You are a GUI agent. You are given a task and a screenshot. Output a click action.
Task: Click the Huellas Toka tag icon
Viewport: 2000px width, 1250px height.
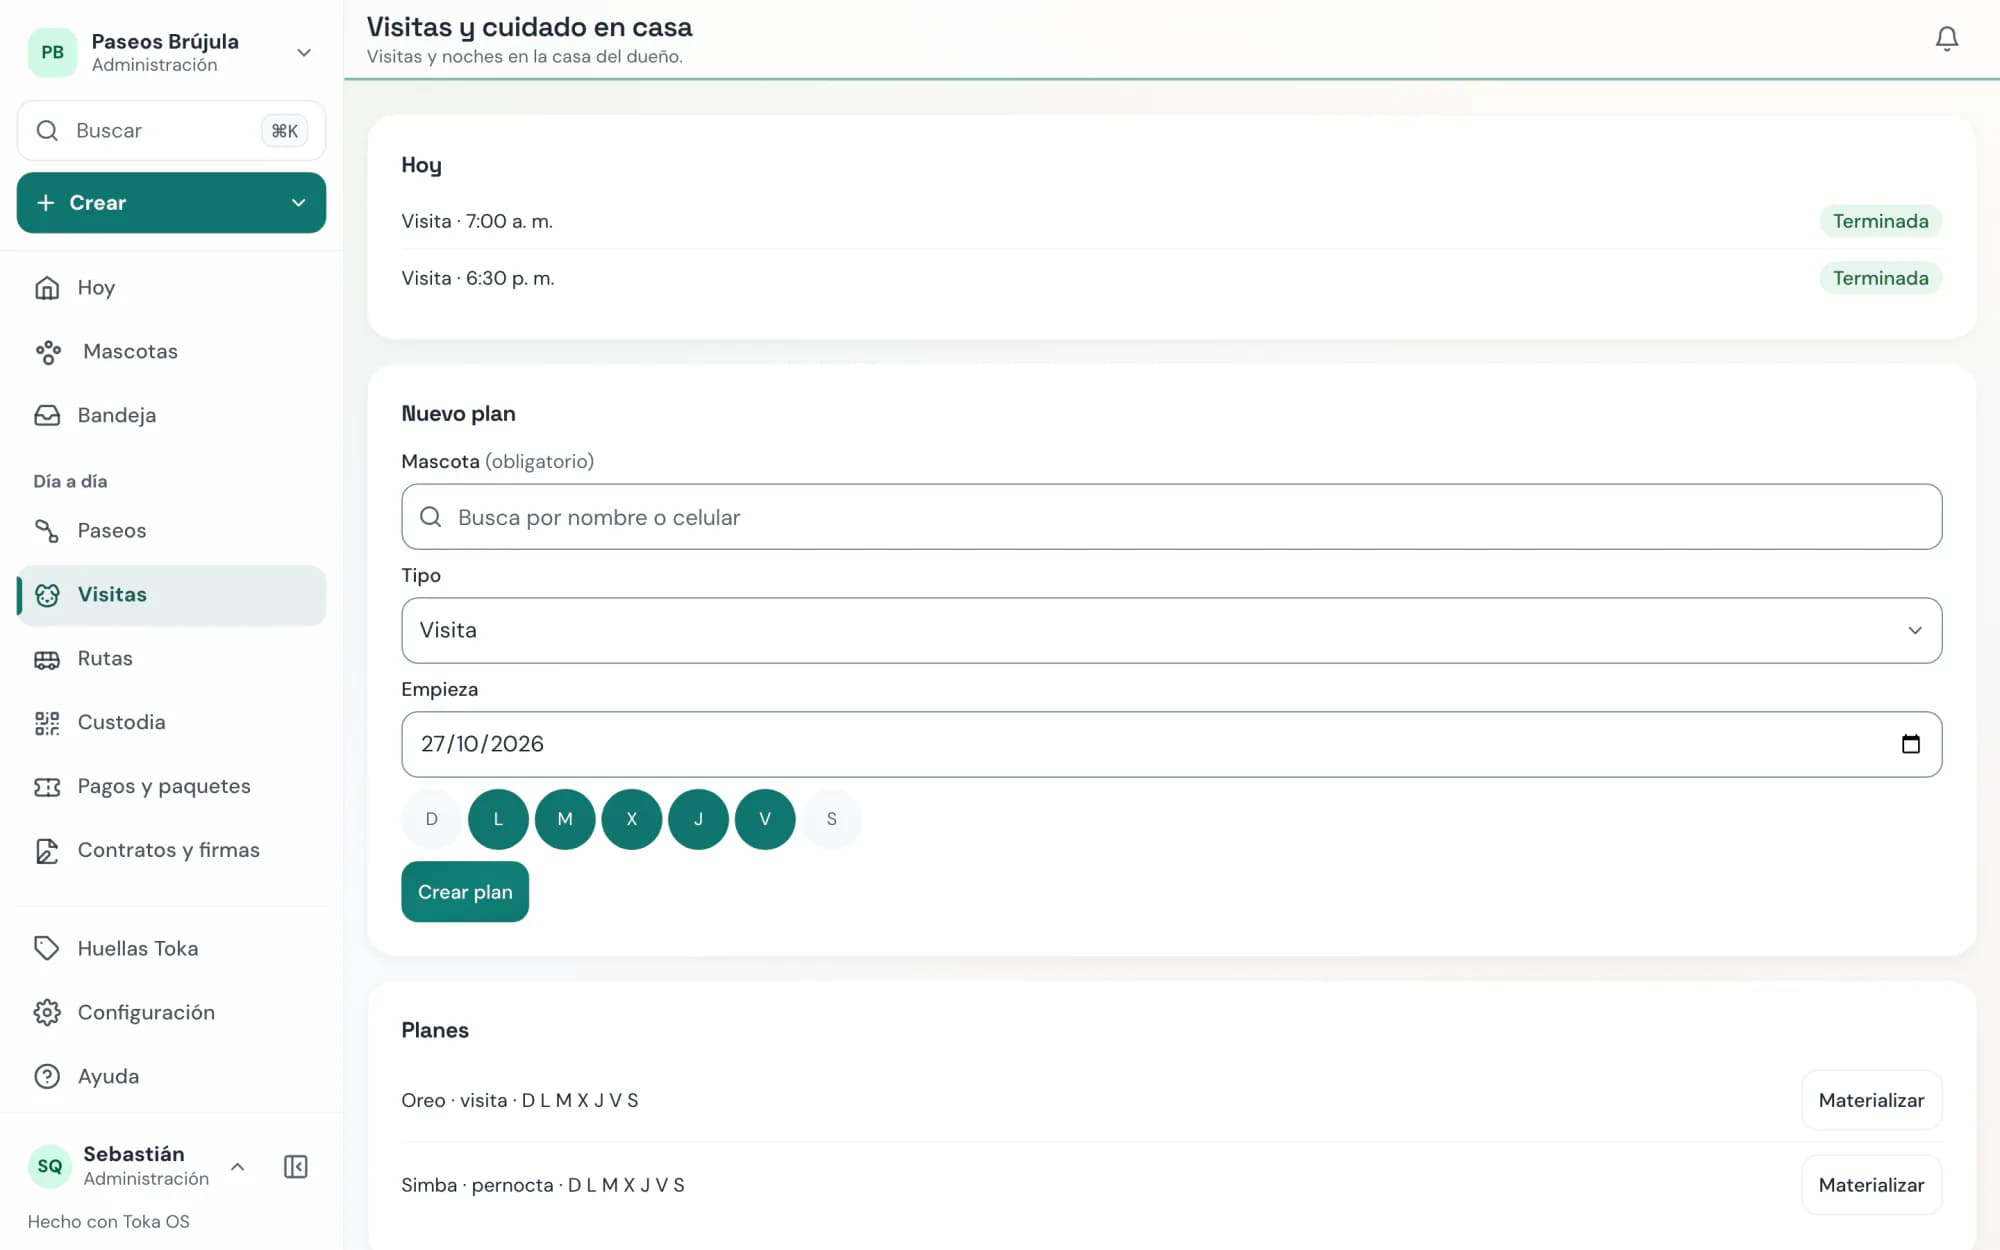[x=47, y=948]
